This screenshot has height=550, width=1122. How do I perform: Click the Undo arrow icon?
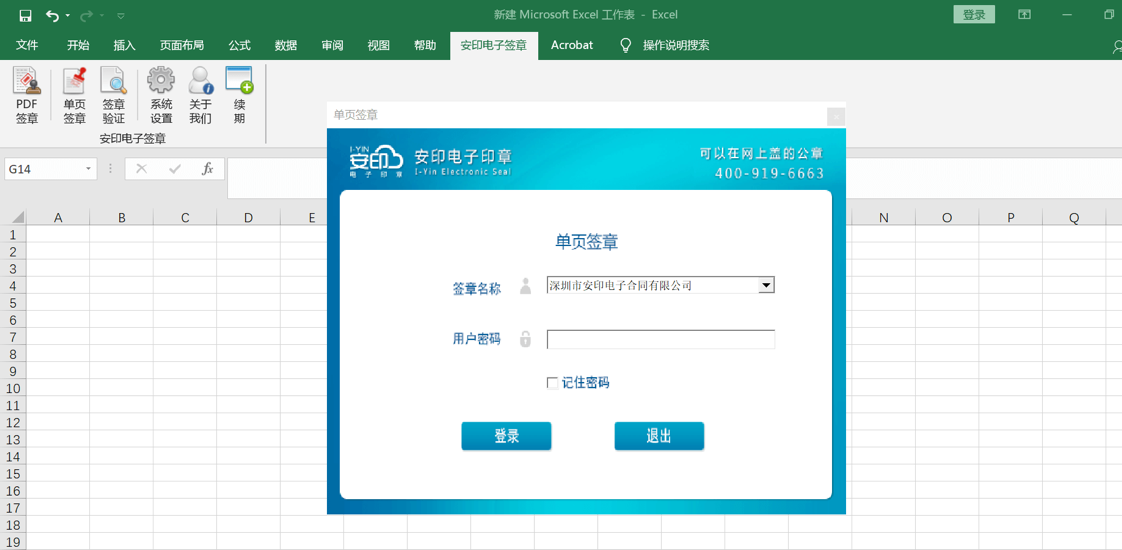tap(52, 15)
